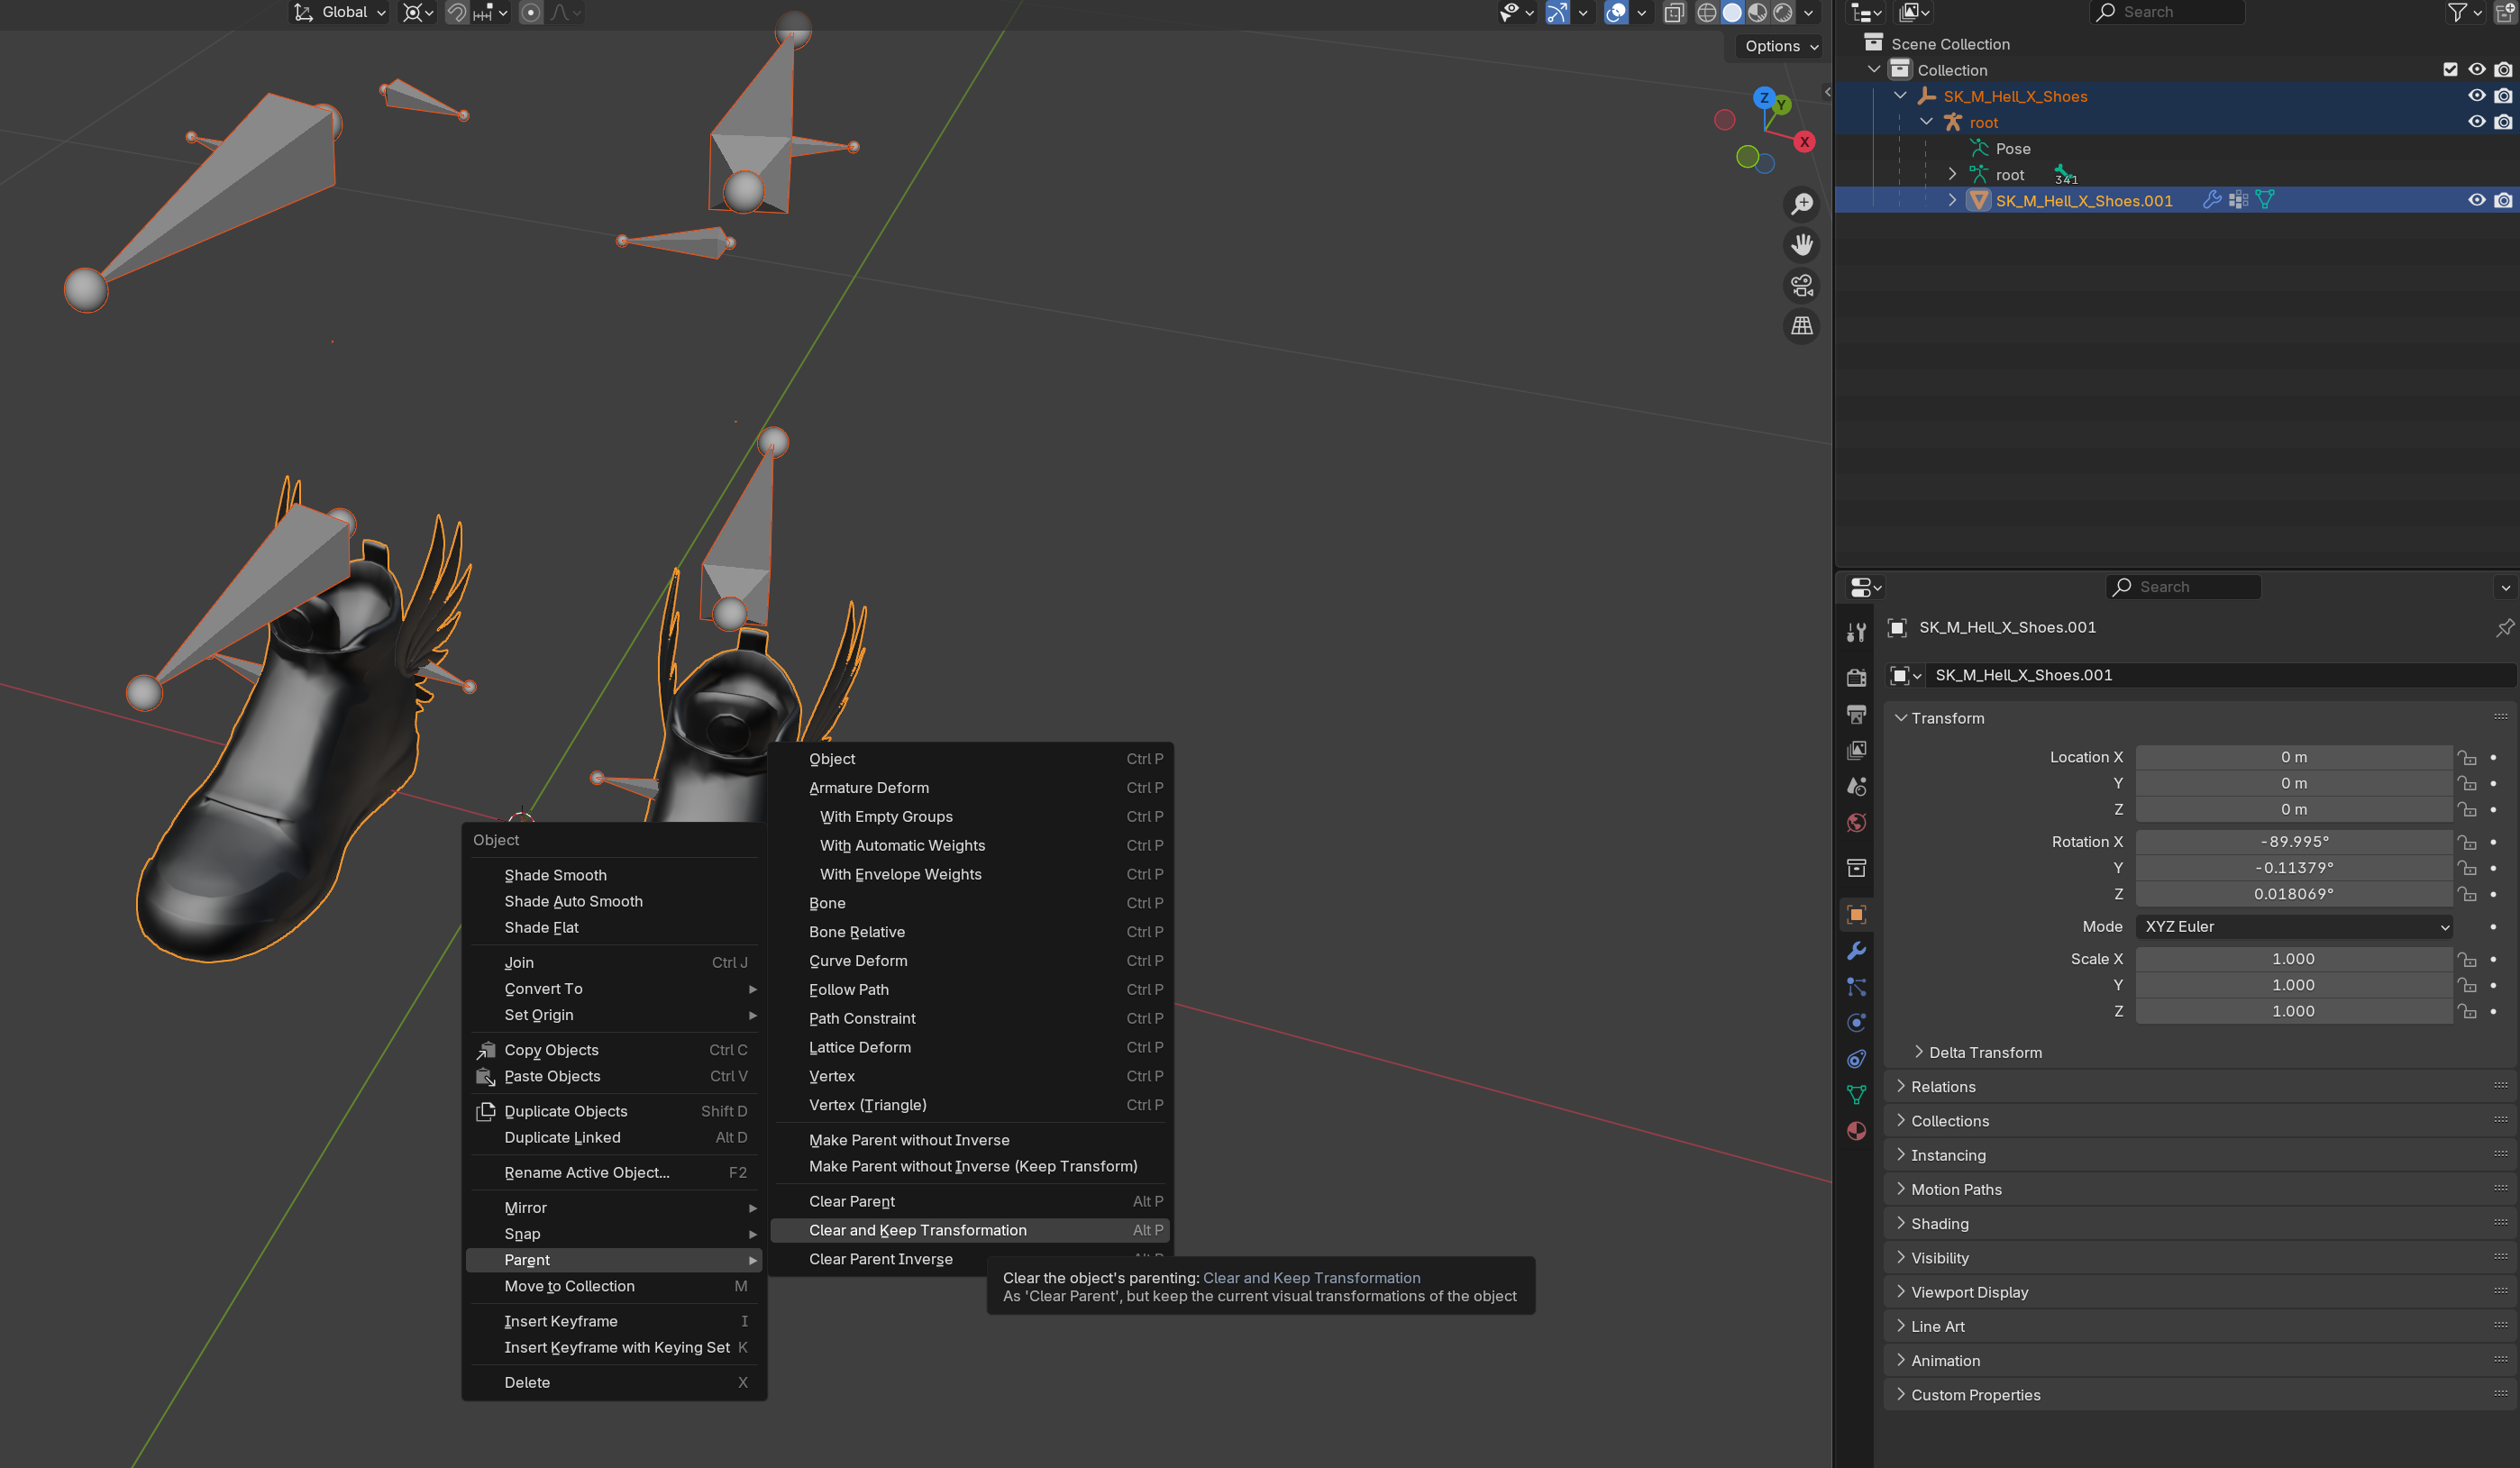Click the Scale X value field
This screenshot has width=2520, height=1468.
pos(2292,959)
